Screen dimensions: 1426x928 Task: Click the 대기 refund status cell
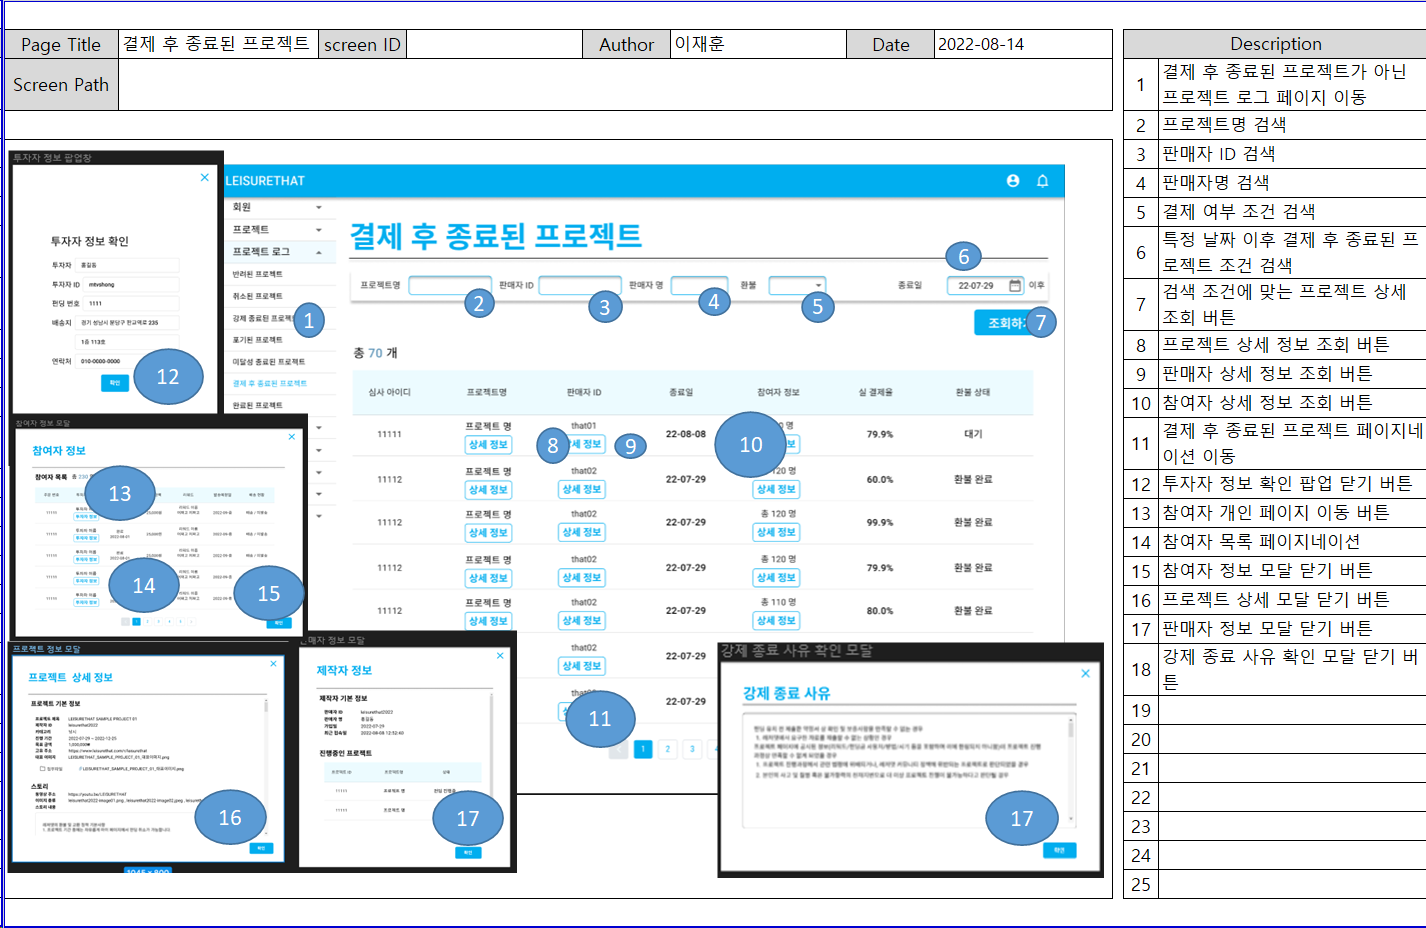pos(973,434)
